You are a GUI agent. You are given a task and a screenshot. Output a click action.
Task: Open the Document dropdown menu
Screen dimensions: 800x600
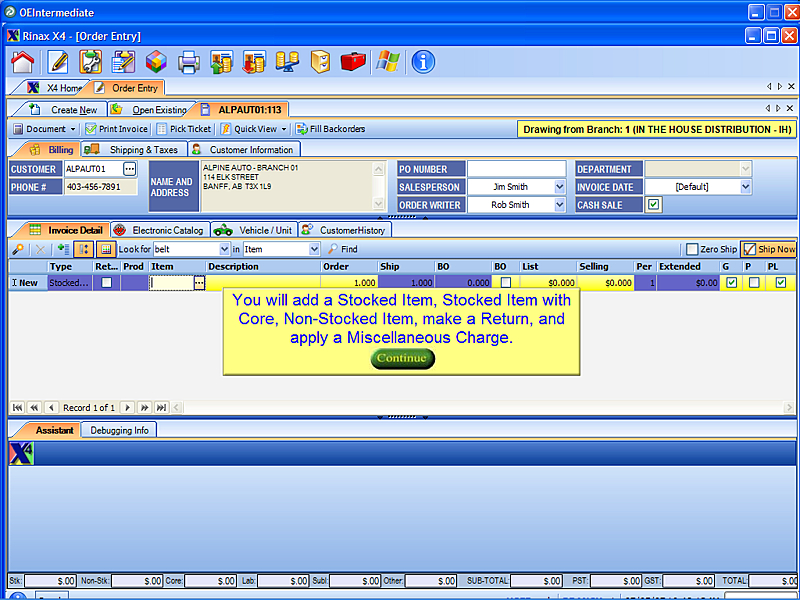click(x=45, y=129)
